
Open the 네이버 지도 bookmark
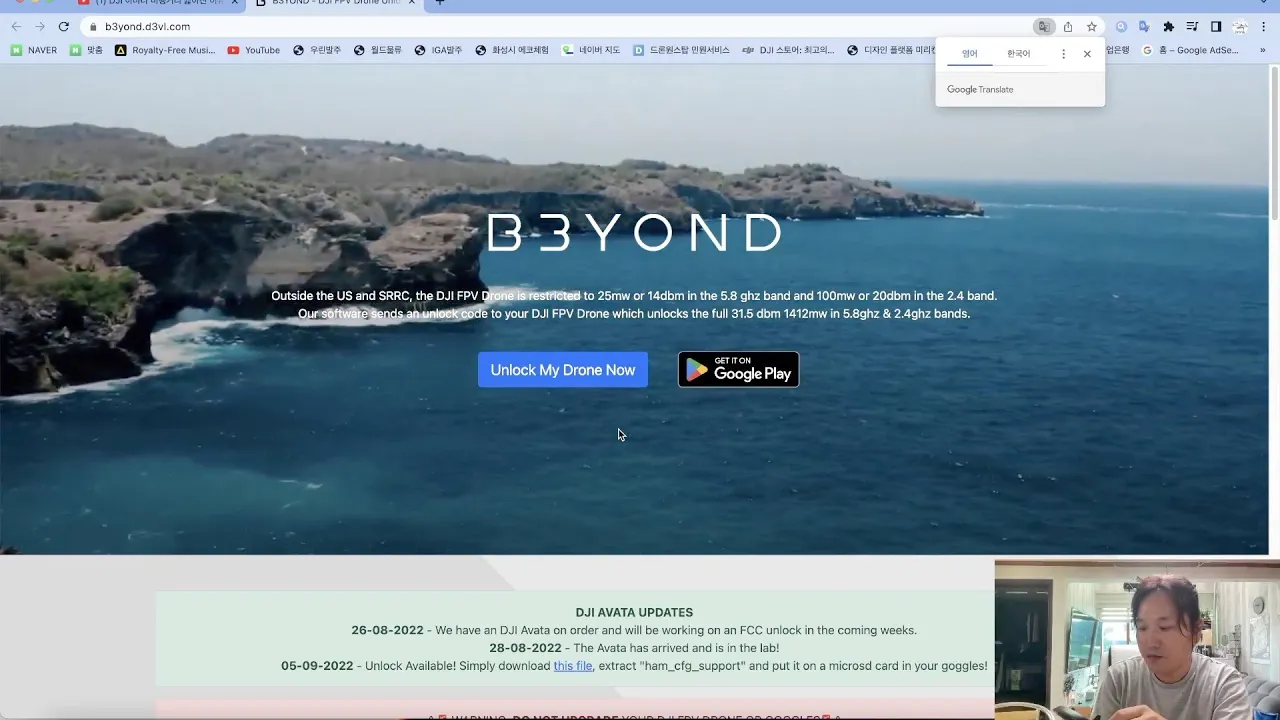click(591, 50)
